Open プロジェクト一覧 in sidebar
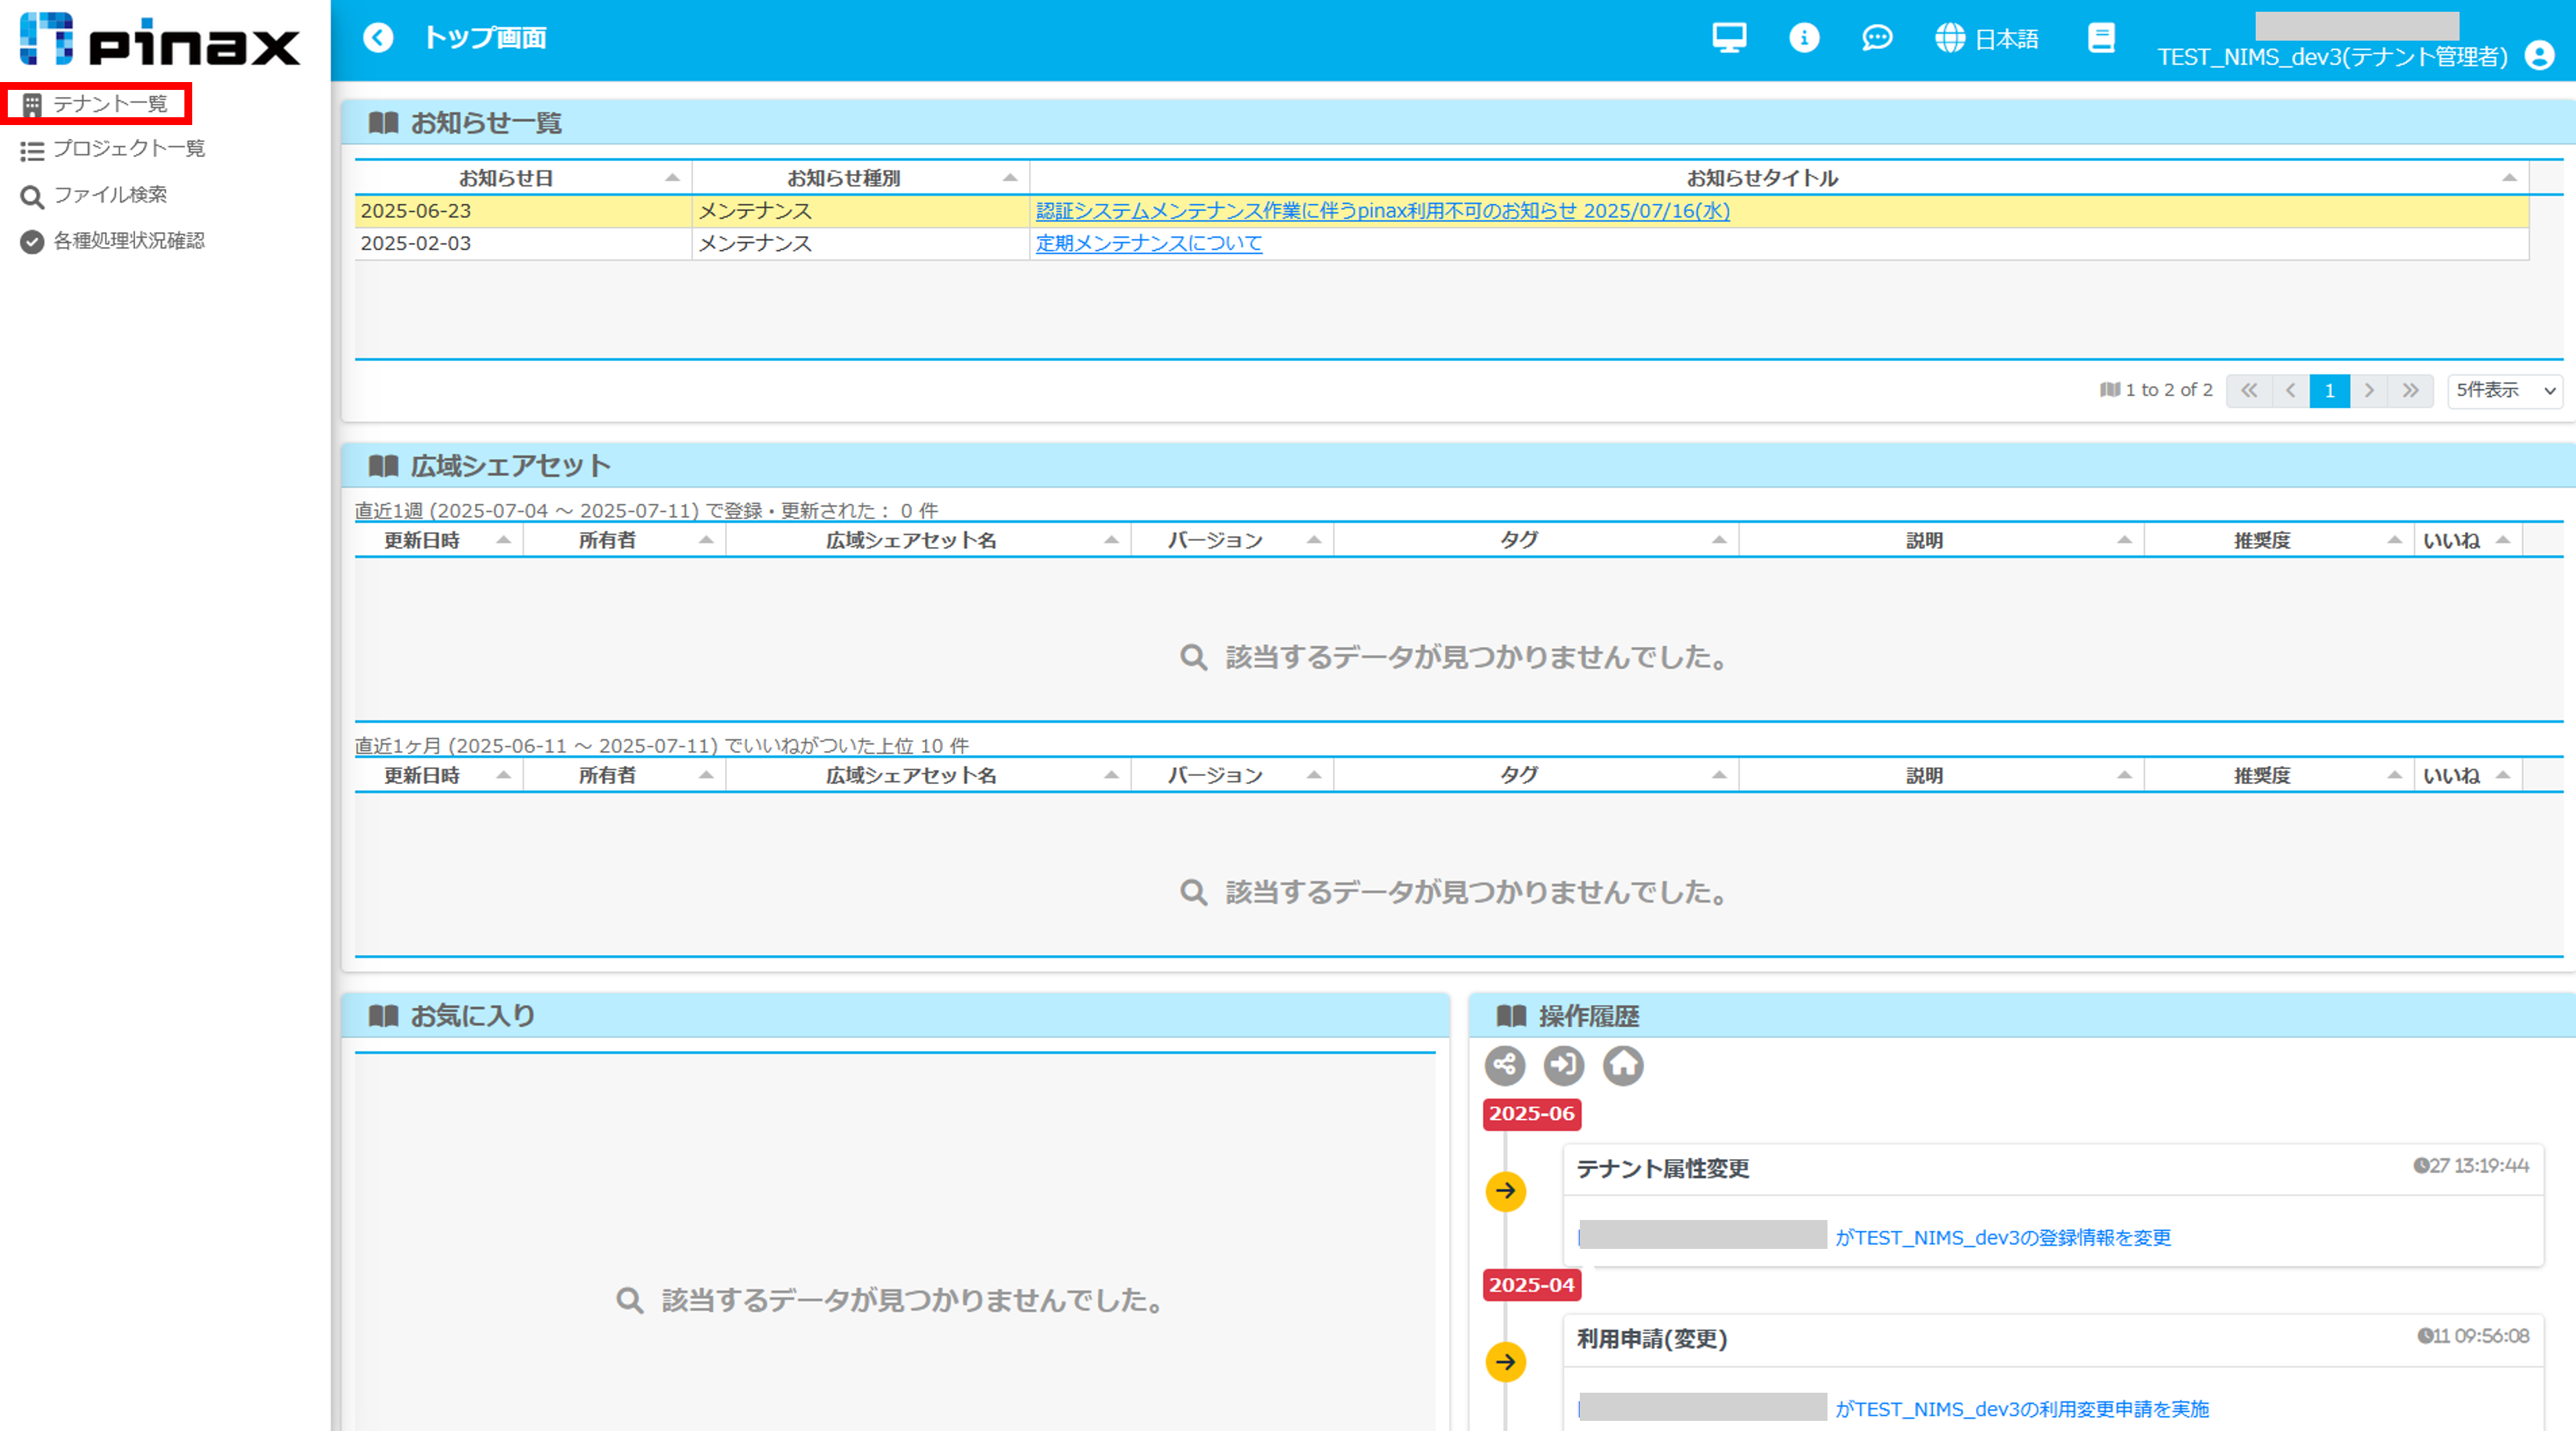2576x1431 pixels. tap(128, 149)
